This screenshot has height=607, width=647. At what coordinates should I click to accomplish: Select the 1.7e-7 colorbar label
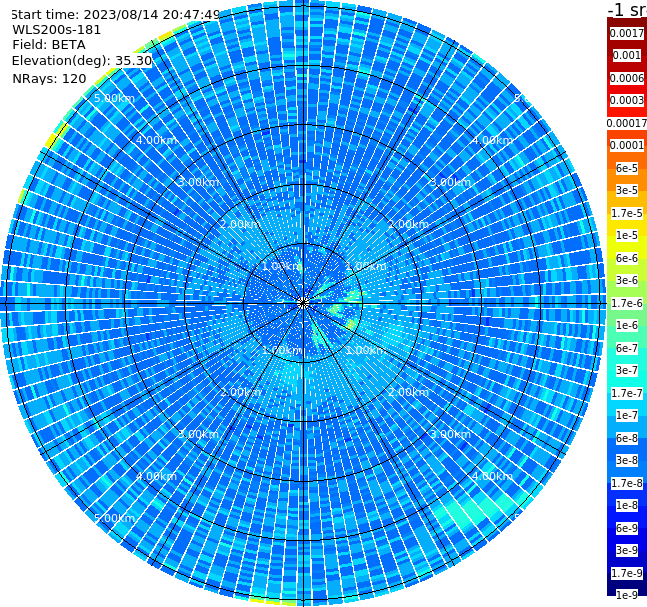pyautogui.click(x=627, y=393)
